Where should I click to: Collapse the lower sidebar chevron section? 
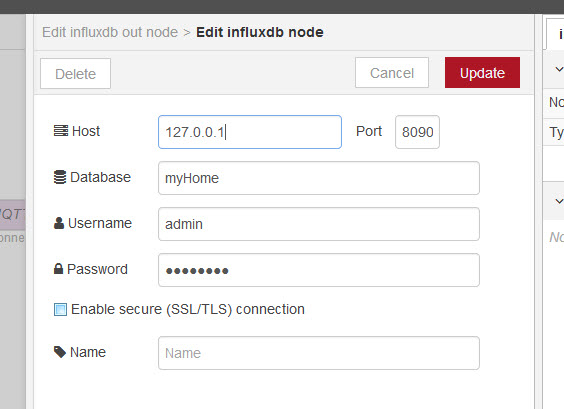click(559, 201)
